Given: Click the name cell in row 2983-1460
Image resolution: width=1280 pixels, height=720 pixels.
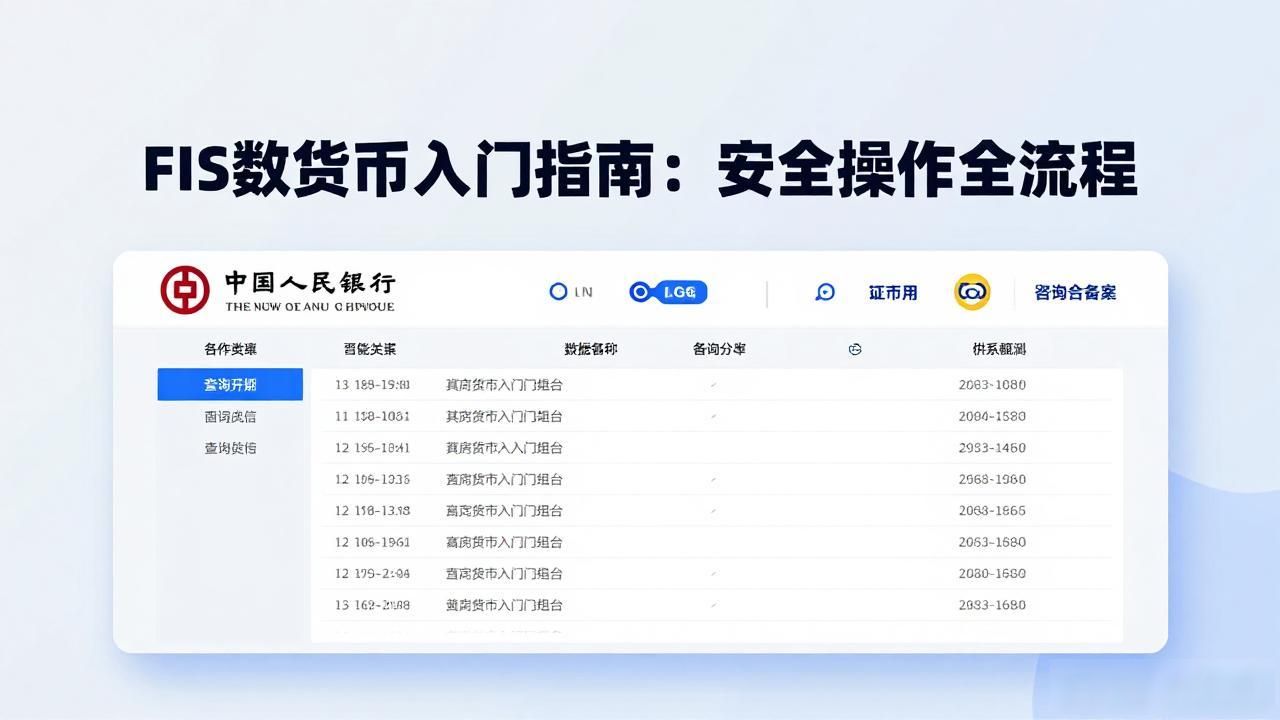Looking at the screenshot, I should (504, 448).
